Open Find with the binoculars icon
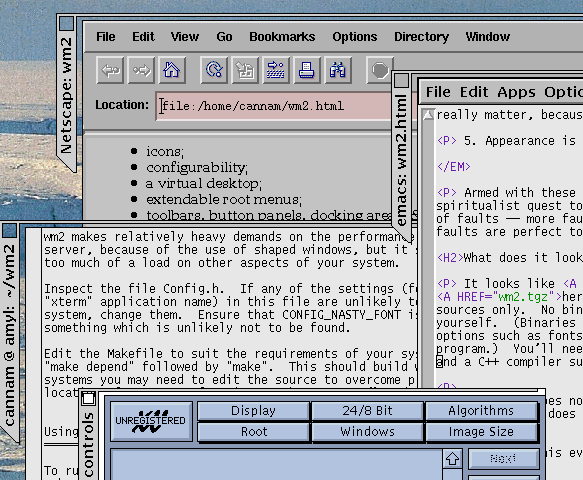 338,70
